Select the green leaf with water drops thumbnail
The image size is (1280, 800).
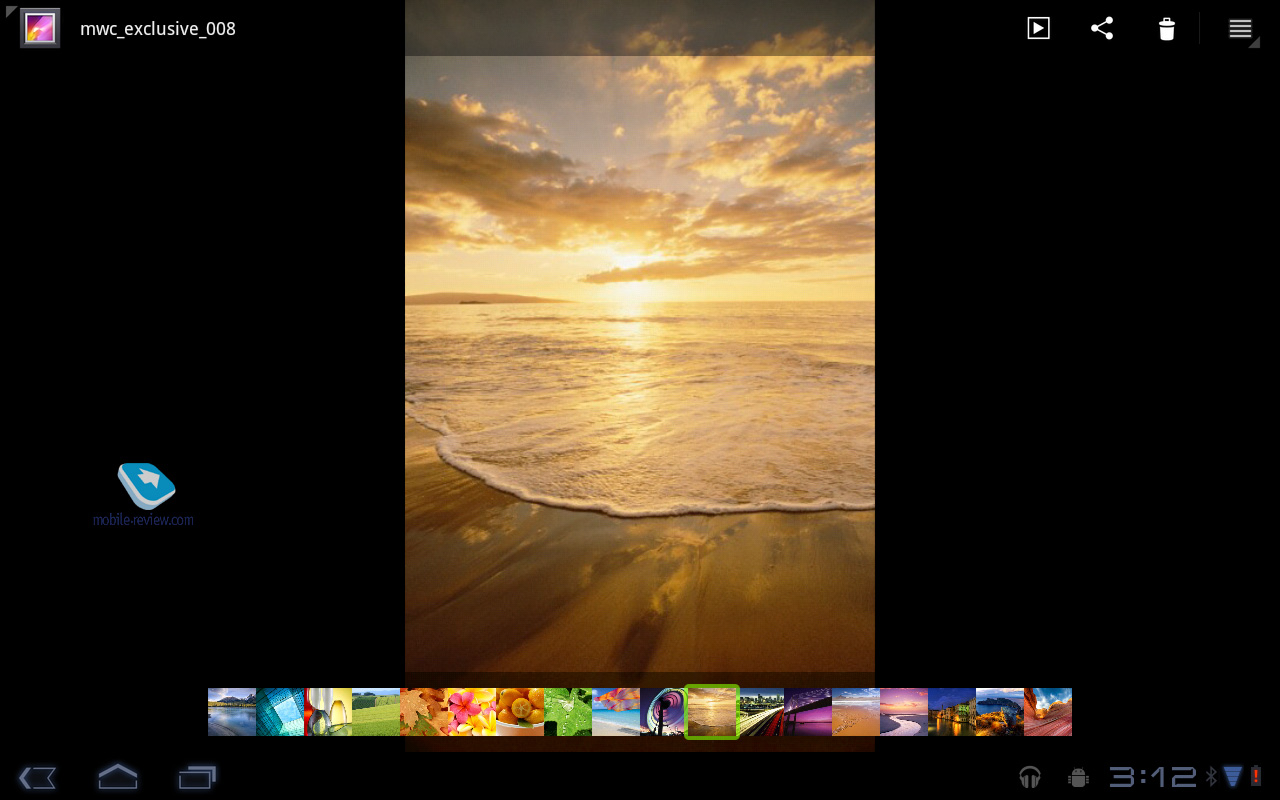pyautogui.click(x=568, y=712)
